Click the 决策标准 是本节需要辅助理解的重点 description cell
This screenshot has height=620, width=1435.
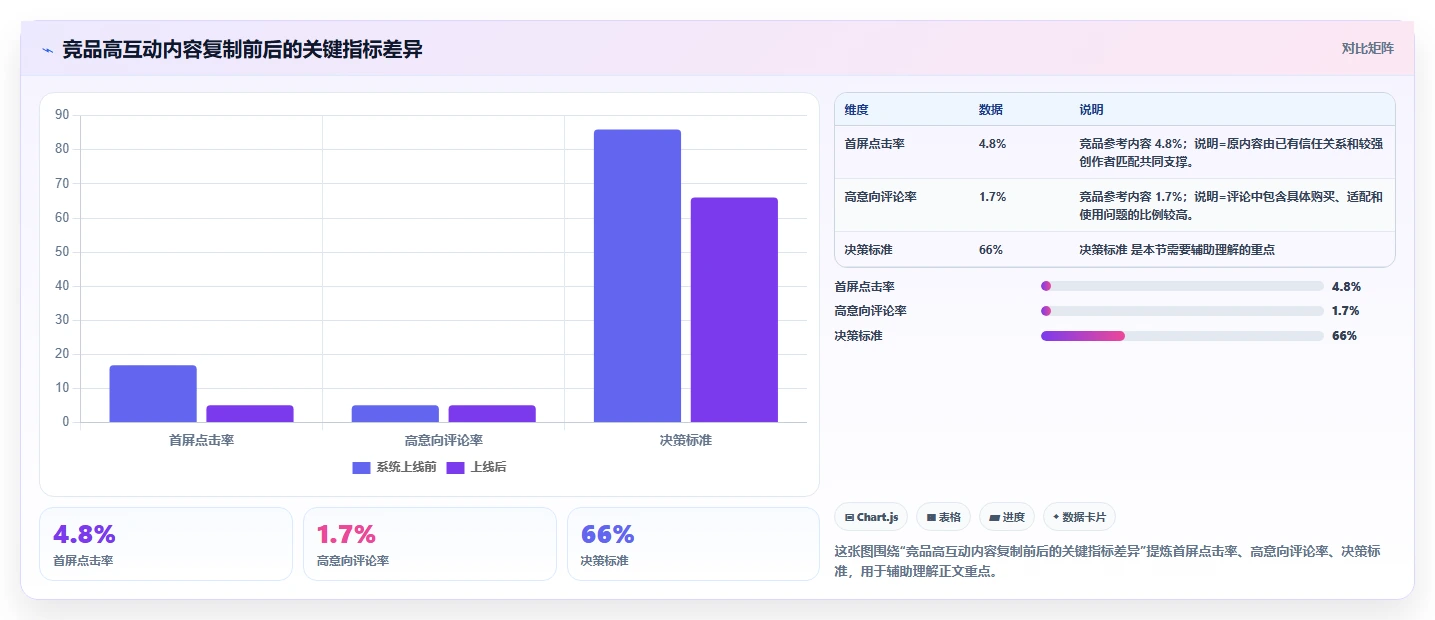(x=1177, y=250)
